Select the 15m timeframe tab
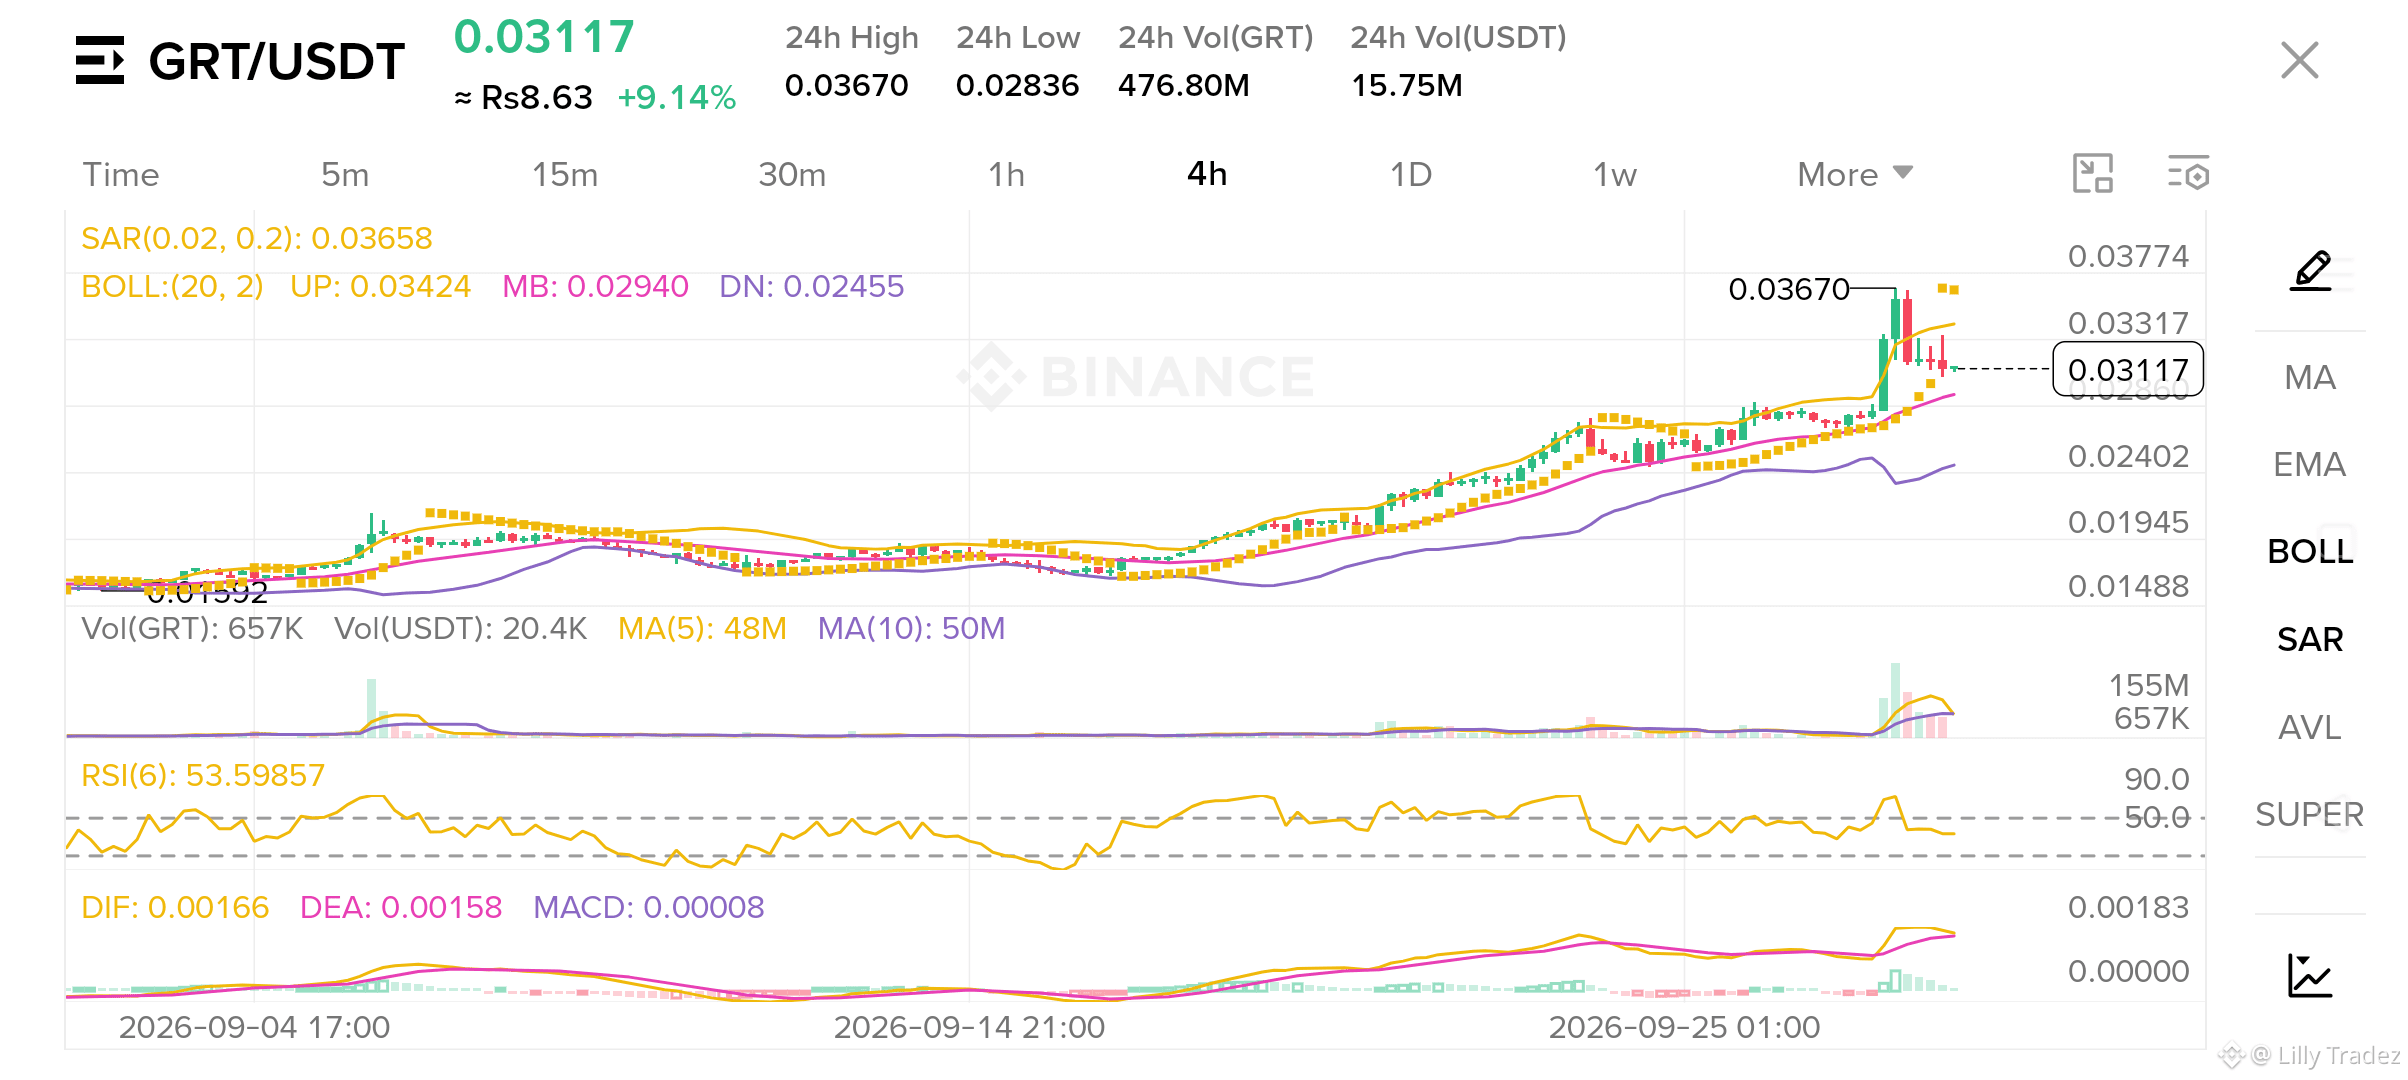 pyautogui.click(x=565, y=174)
